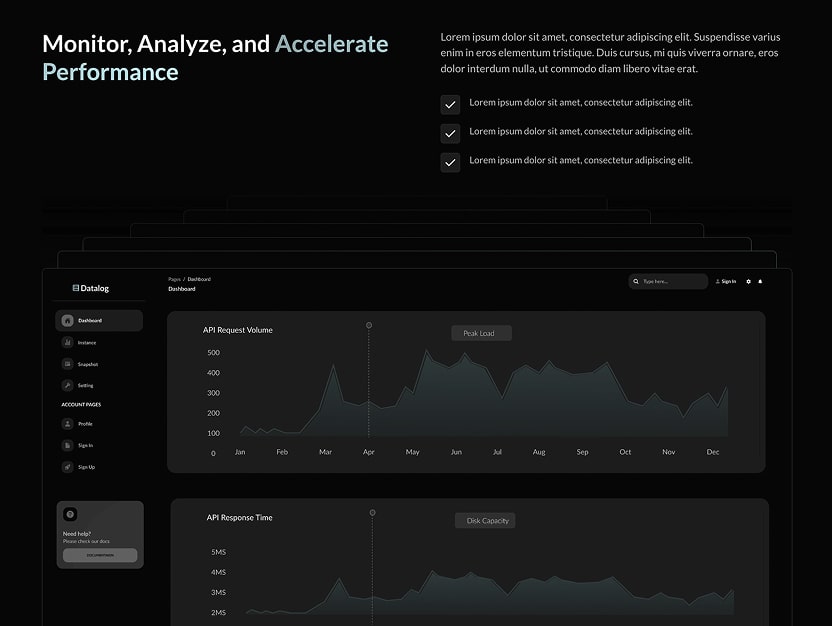Toggle the second Lorem ipsum checkbox
832x626 pixels.
click(x=450, y=134)
